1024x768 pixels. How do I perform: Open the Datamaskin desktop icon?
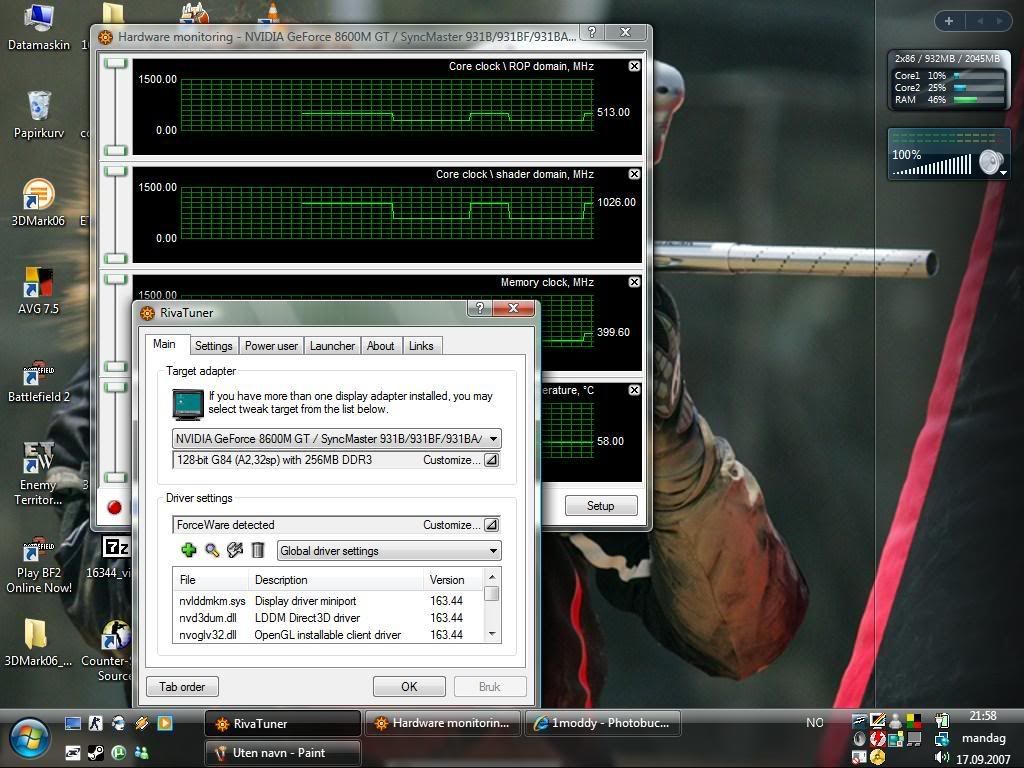click(39, 27)
